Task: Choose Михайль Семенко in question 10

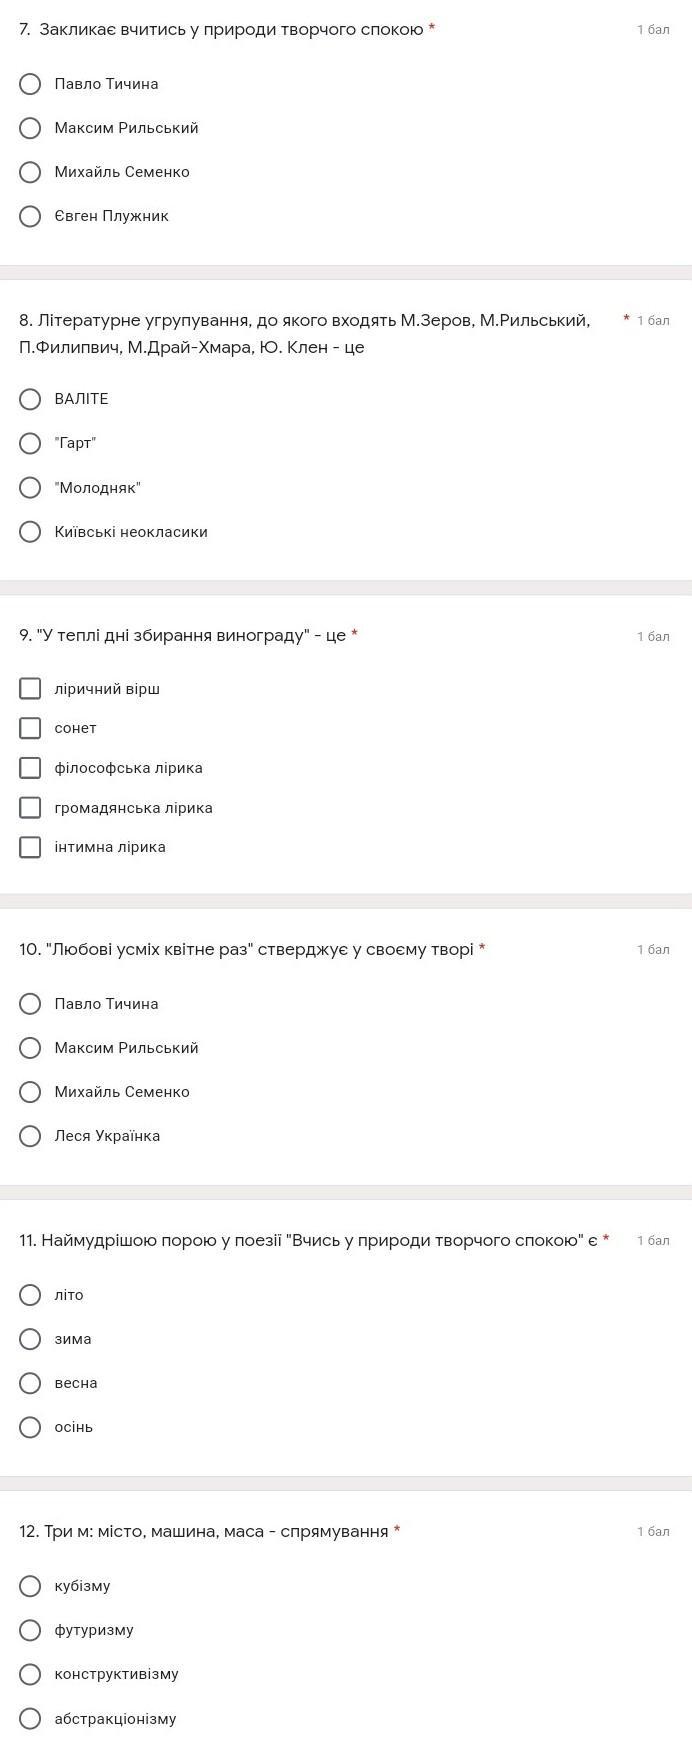Action: [30, 1092]
